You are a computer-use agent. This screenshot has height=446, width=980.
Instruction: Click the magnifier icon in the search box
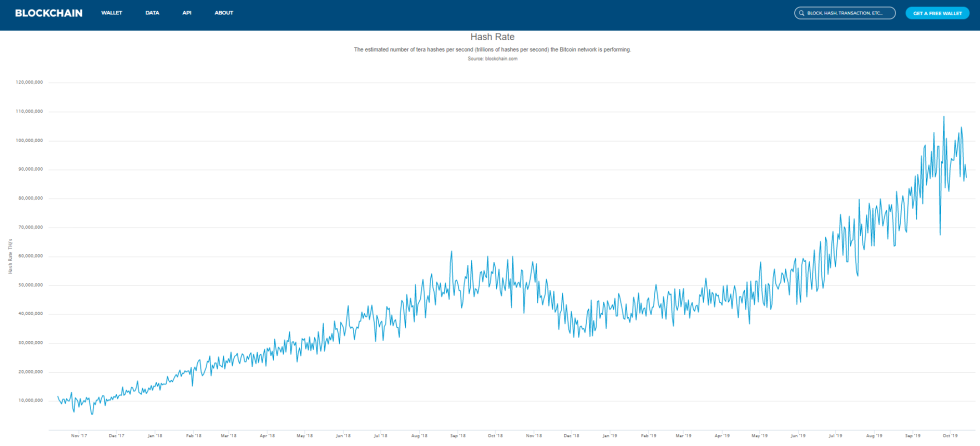point(801,13)
